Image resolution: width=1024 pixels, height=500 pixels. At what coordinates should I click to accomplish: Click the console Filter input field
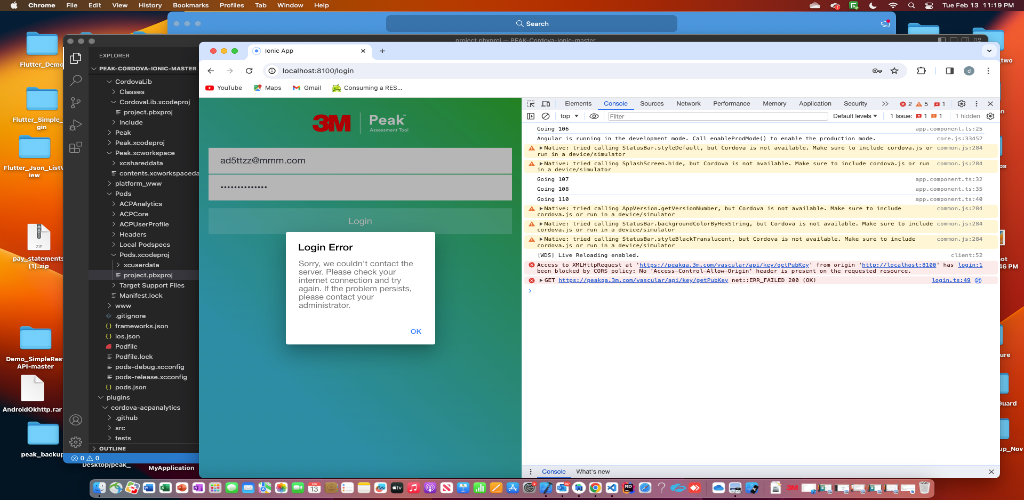pos(717,116)
